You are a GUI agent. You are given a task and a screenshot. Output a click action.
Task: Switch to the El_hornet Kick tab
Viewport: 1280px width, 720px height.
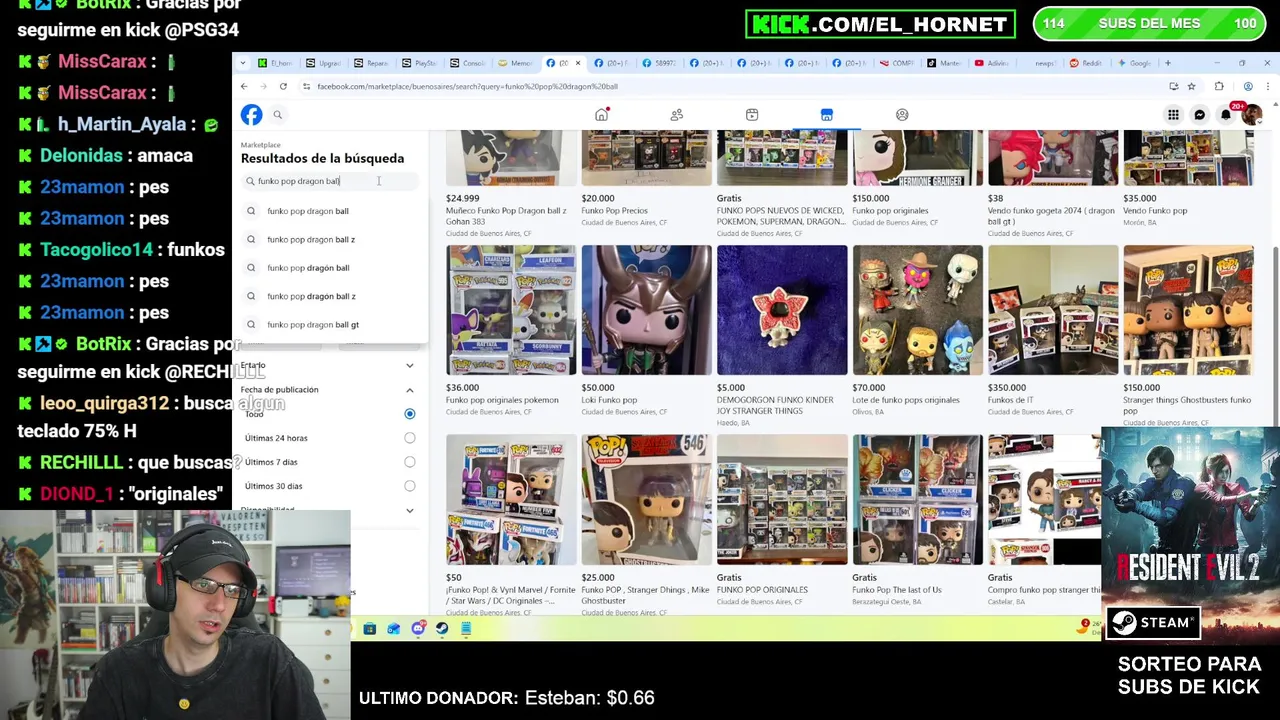tap(275, 63)
